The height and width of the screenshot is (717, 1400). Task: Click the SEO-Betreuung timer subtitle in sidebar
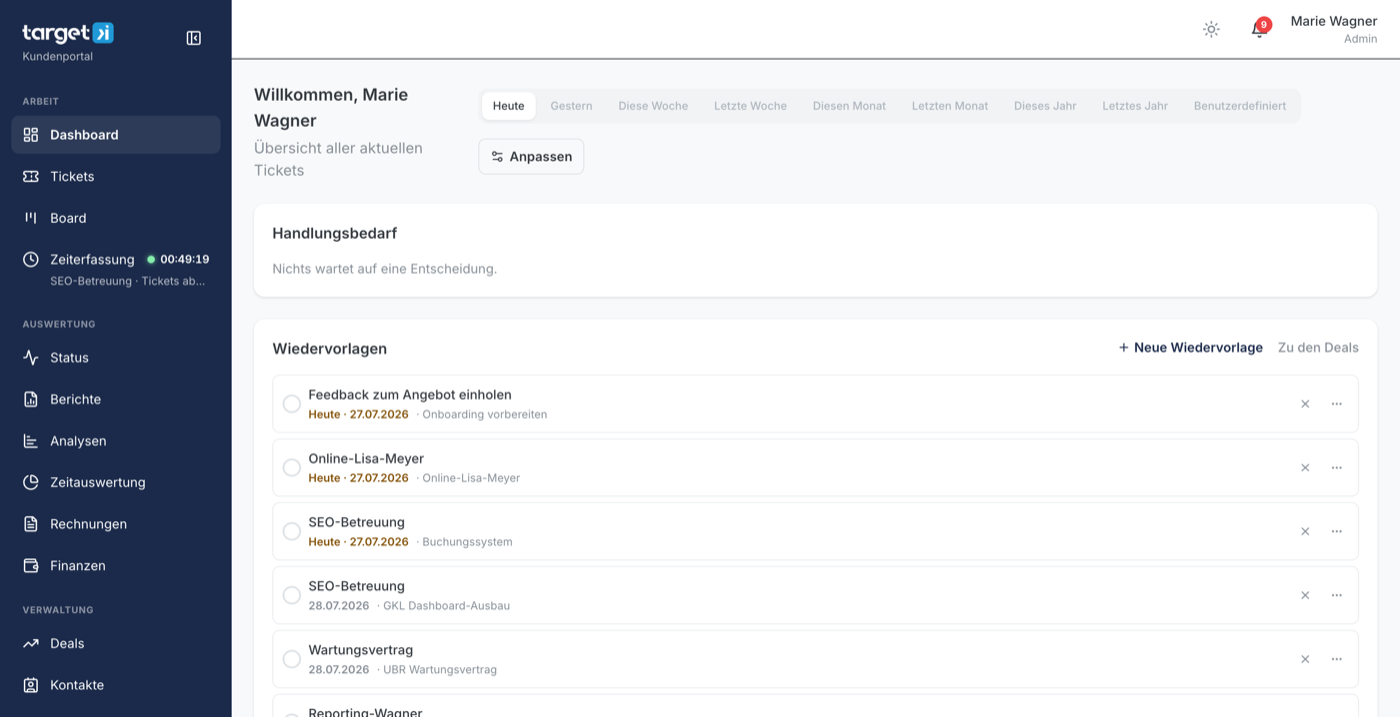tap(128, 281)
